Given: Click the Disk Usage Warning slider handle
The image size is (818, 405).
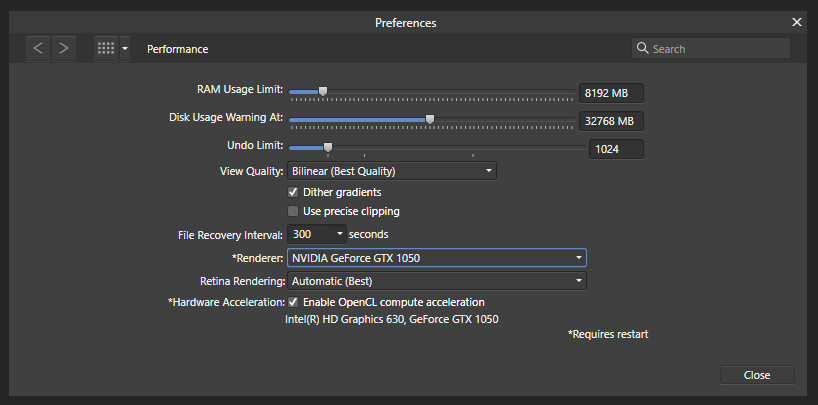Looking at the screenshot, I should tap(430, 120).
